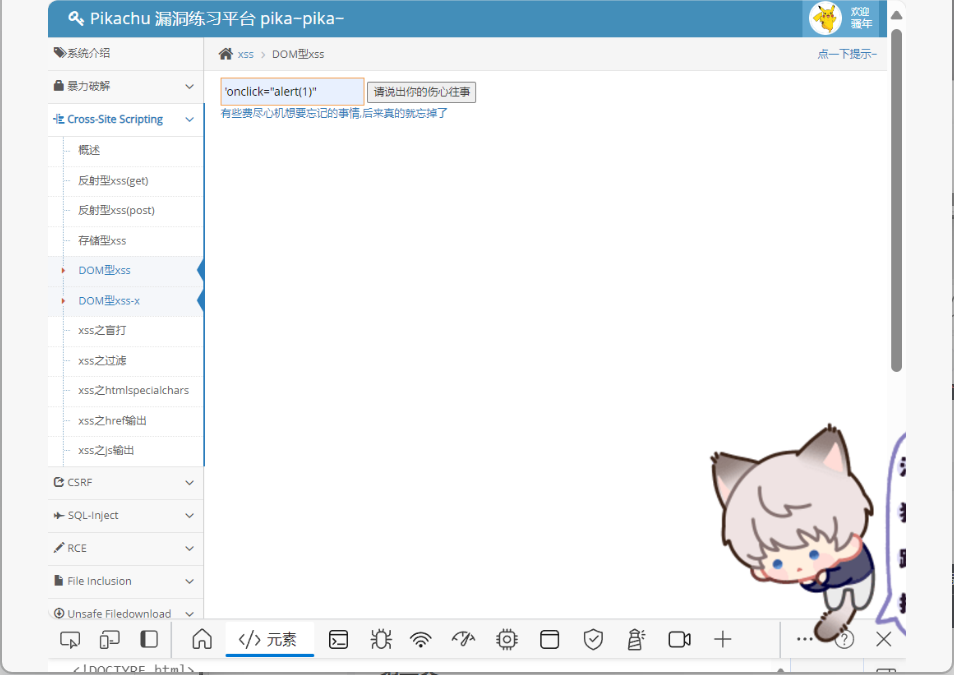Click the Pikachu avatar in header
The width and height of the screenshot is (954, 675).
pyautogui.click(x=825, y=18)
